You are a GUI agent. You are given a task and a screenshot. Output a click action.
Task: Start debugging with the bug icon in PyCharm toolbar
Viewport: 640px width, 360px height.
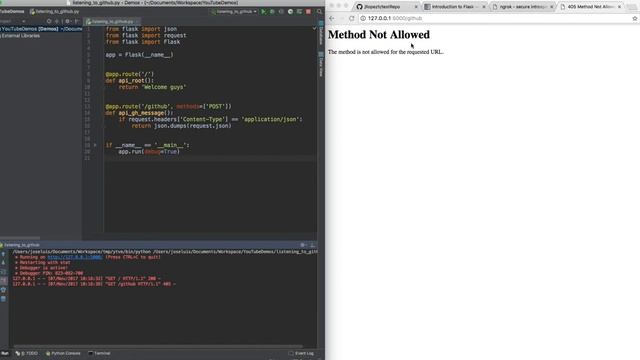[272, 12]
